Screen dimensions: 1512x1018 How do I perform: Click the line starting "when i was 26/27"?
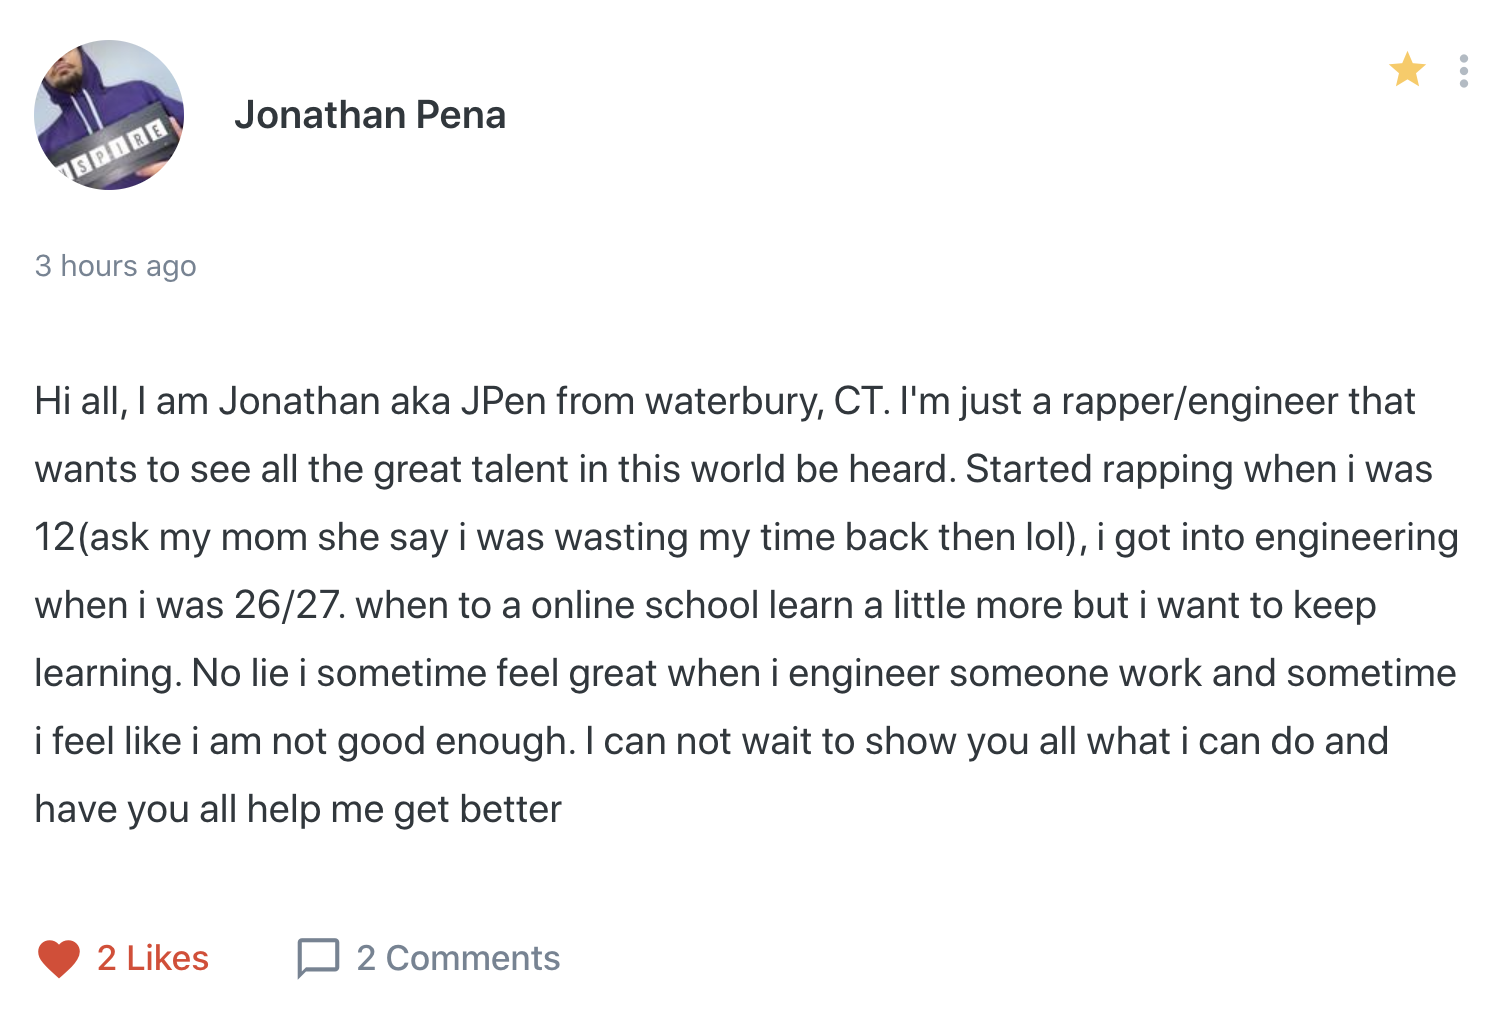pos(705,605)
